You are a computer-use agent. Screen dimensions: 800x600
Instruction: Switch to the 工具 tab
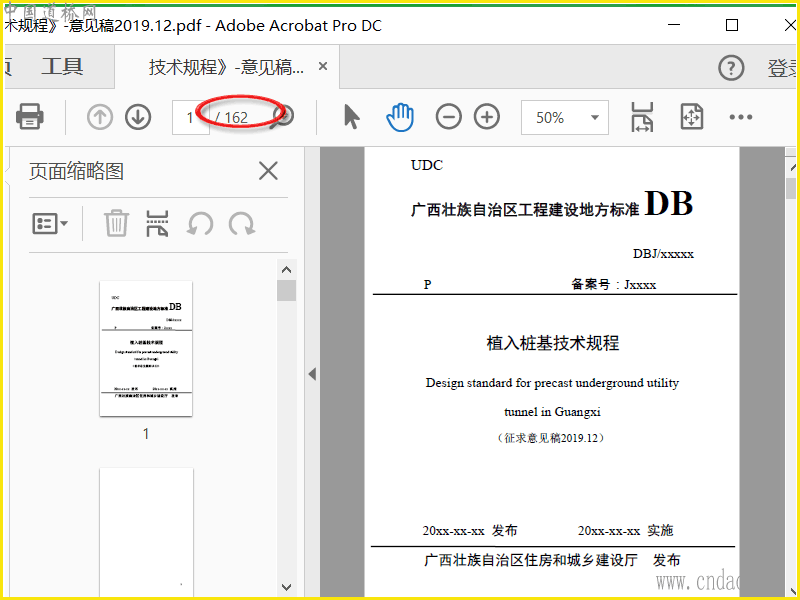62,66
